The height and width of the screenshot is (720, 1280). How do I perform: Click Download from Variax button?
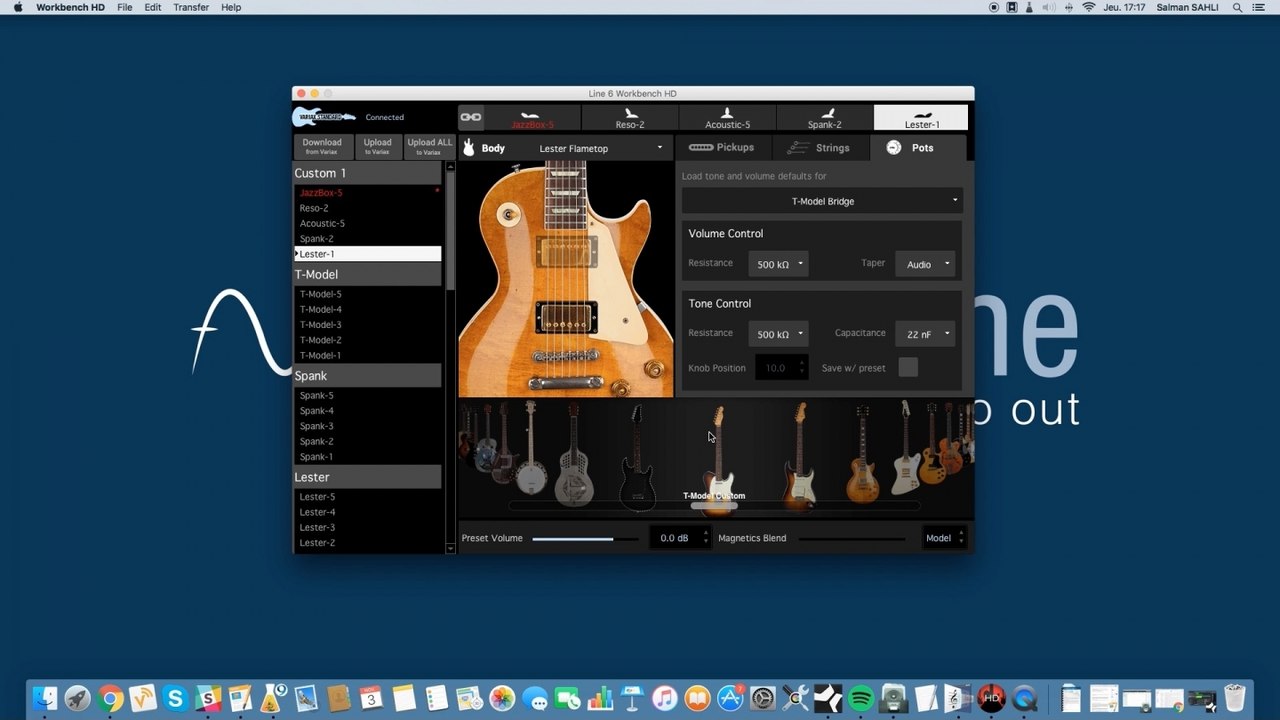point(322,147)
